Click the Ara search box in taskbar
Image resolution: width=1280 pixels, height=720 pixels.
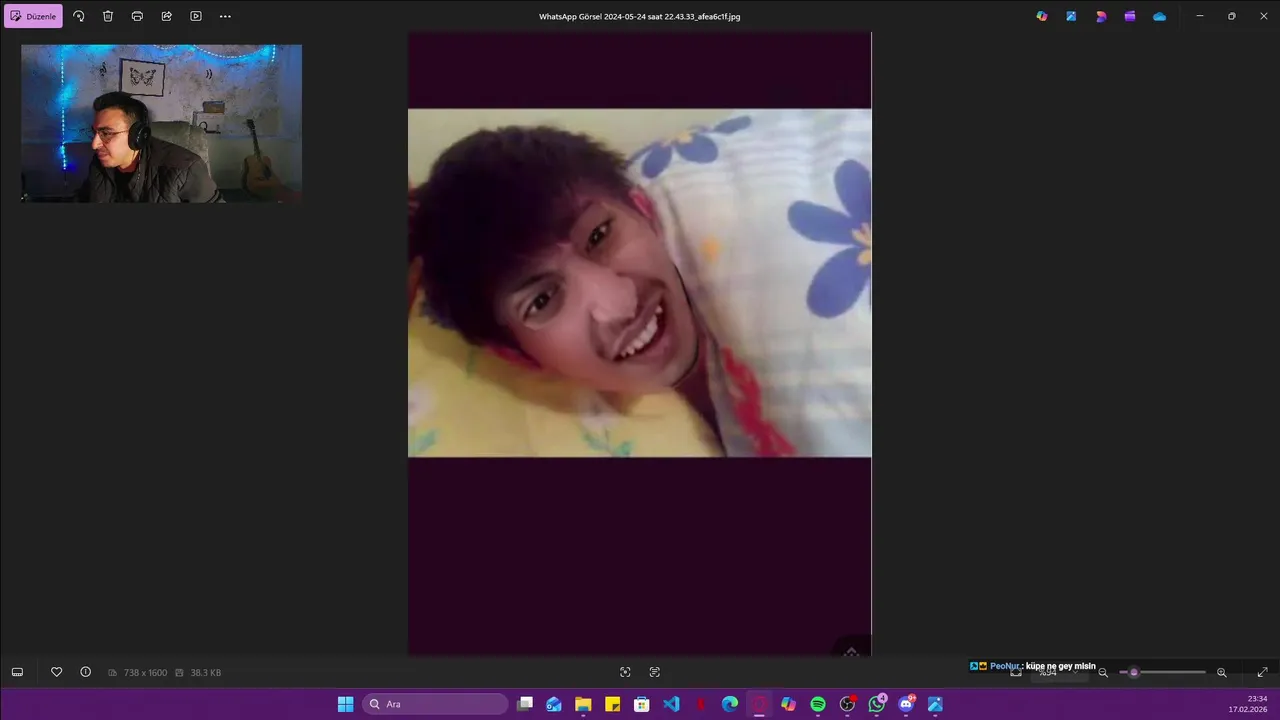[435, 704]
